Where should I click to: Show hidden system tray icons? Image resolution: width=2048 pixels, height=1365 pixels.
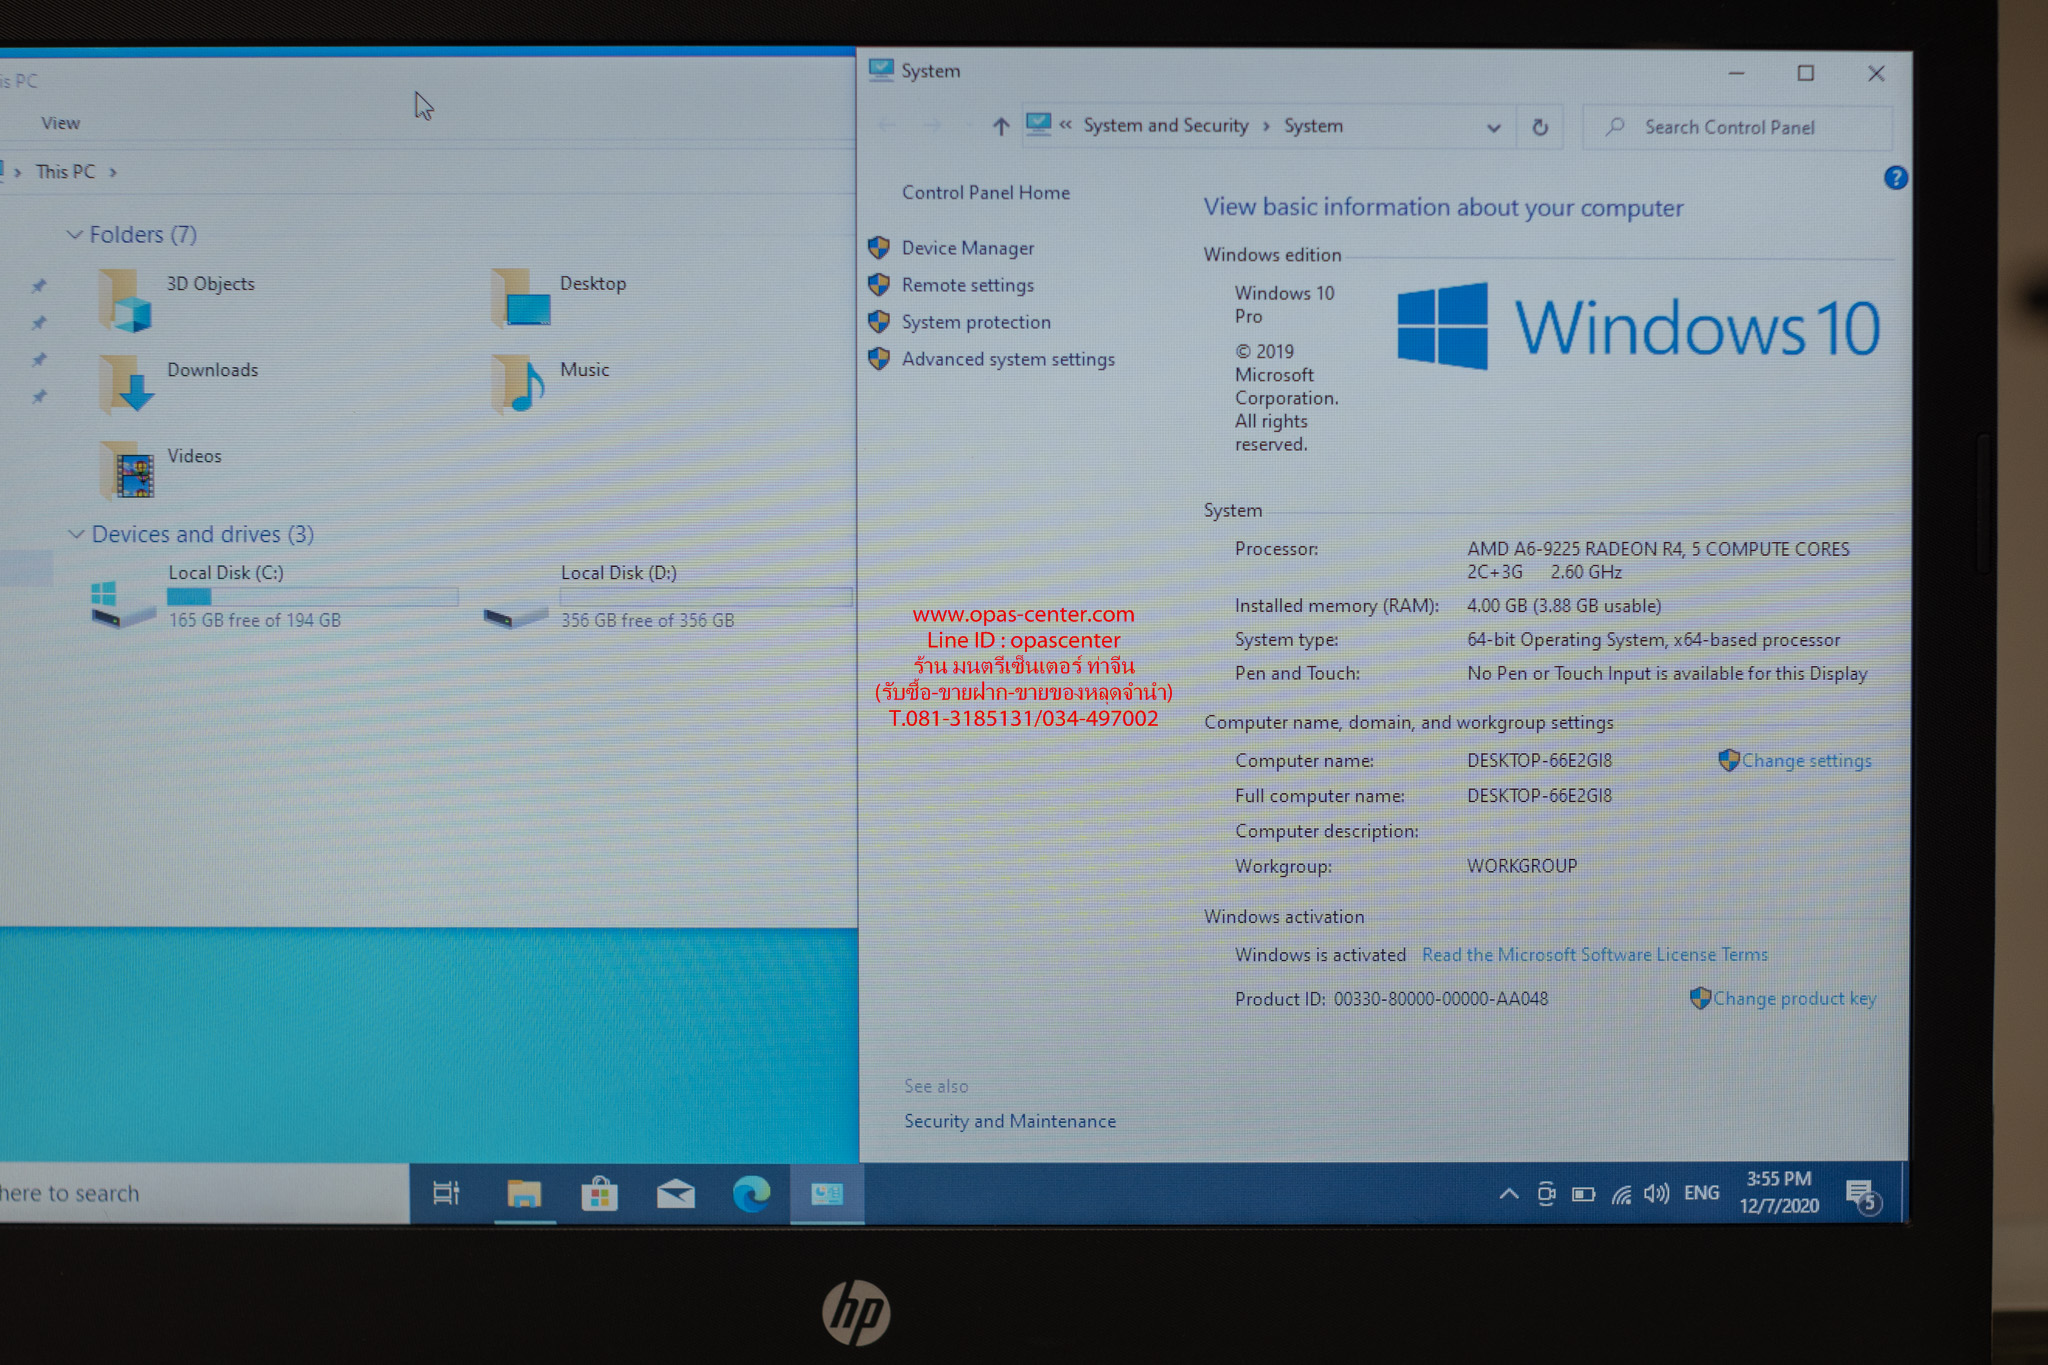[1508, 1193]
